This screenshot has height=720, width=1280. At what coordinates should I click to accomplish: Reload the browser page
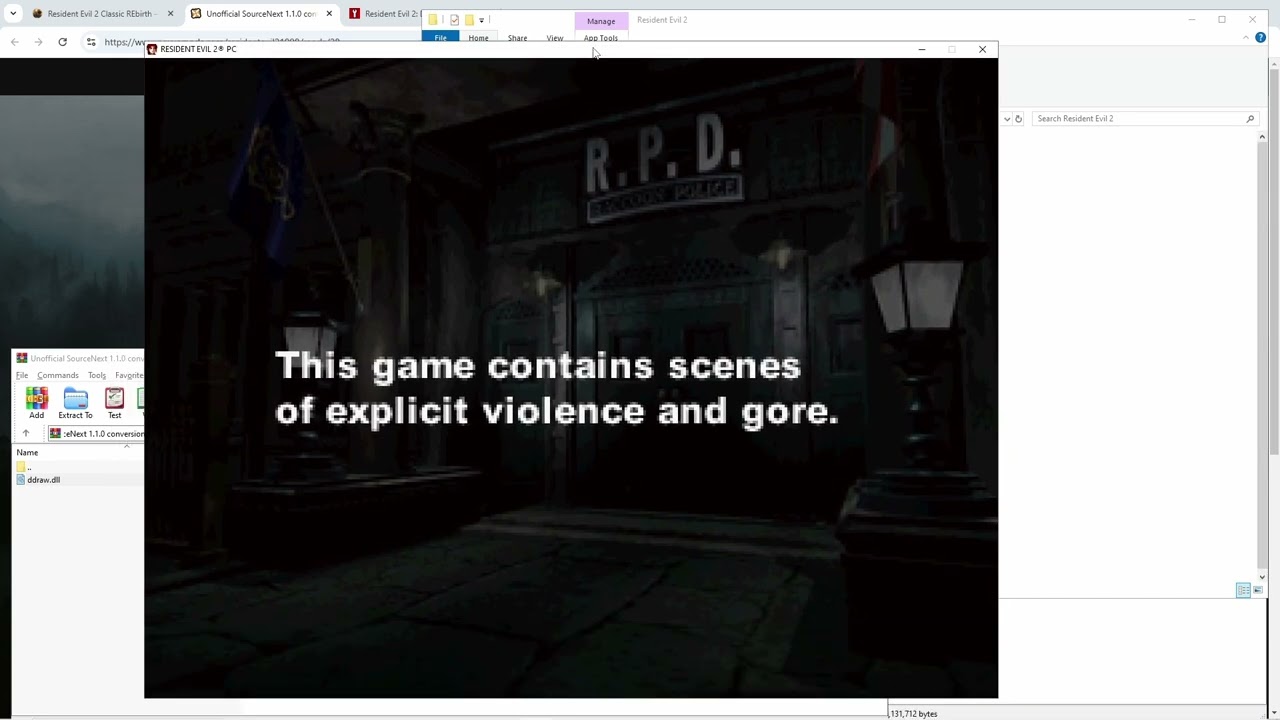tap(62, 42)
